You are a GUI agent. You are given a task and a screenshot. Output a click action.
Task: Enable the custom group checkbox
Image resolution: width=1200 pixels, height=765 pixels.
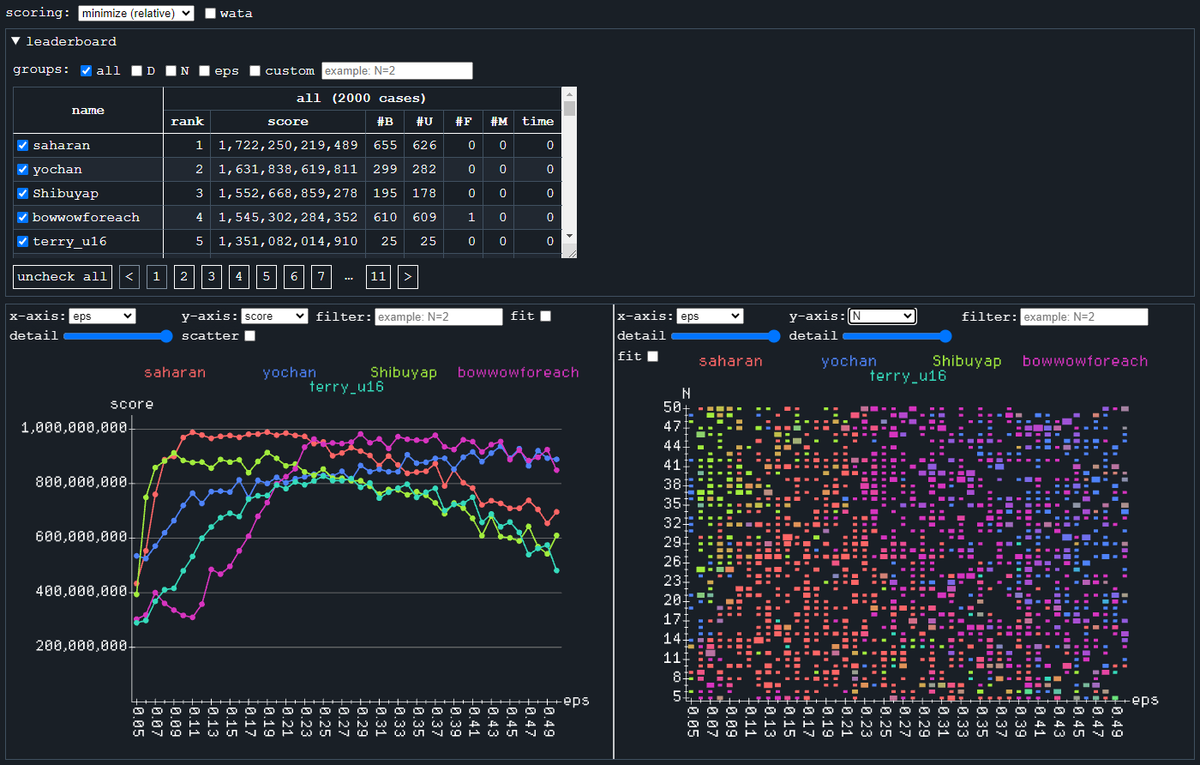tap(255, 71)
